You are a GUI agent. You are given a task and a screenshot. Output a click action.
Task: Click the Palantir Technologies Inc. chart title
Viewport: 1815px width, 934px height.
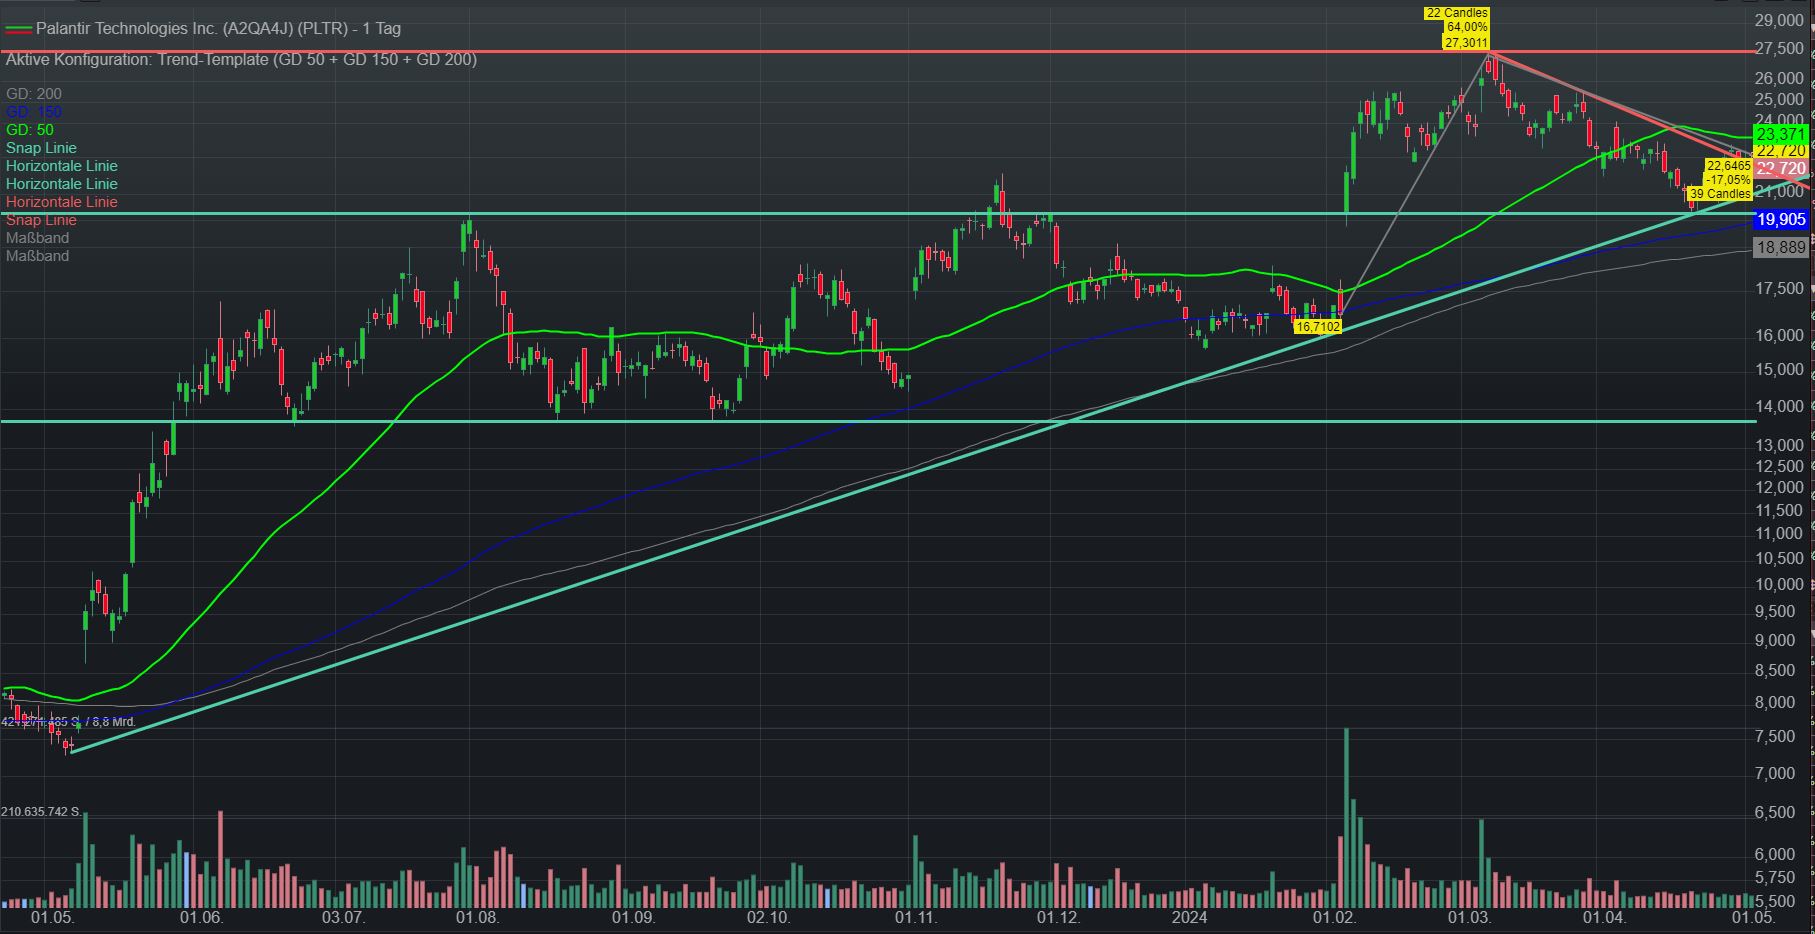218,29
